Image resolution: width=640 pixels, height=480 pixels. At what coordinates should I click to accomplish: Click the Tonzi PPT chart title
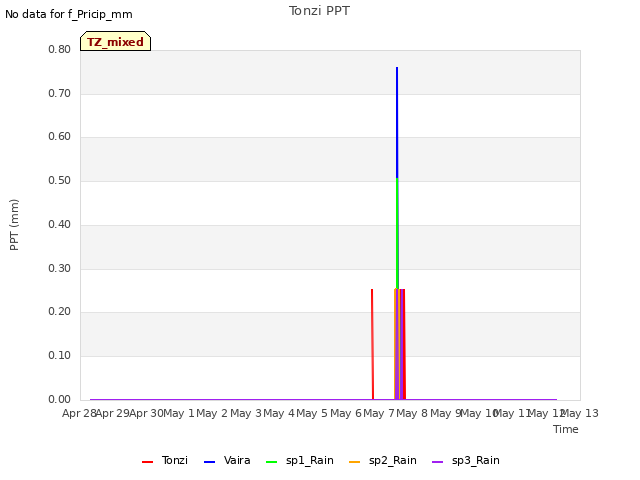click(319, 11)
